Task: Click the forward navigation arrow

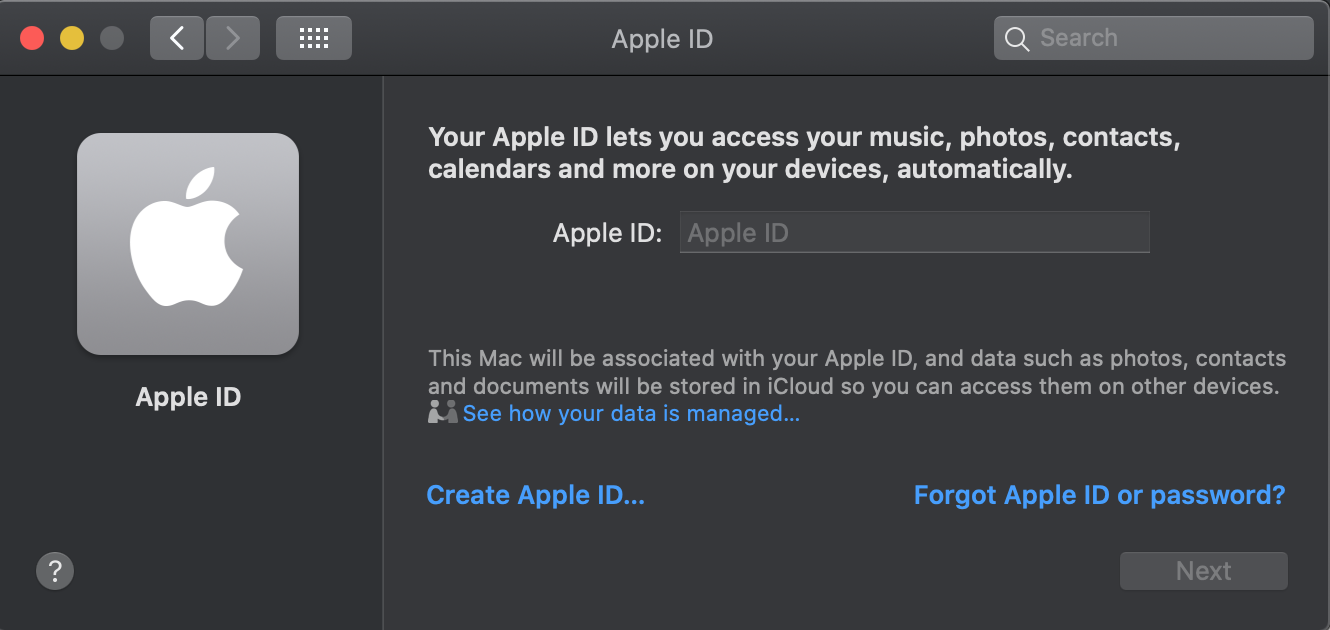Action: click(232, 37)
